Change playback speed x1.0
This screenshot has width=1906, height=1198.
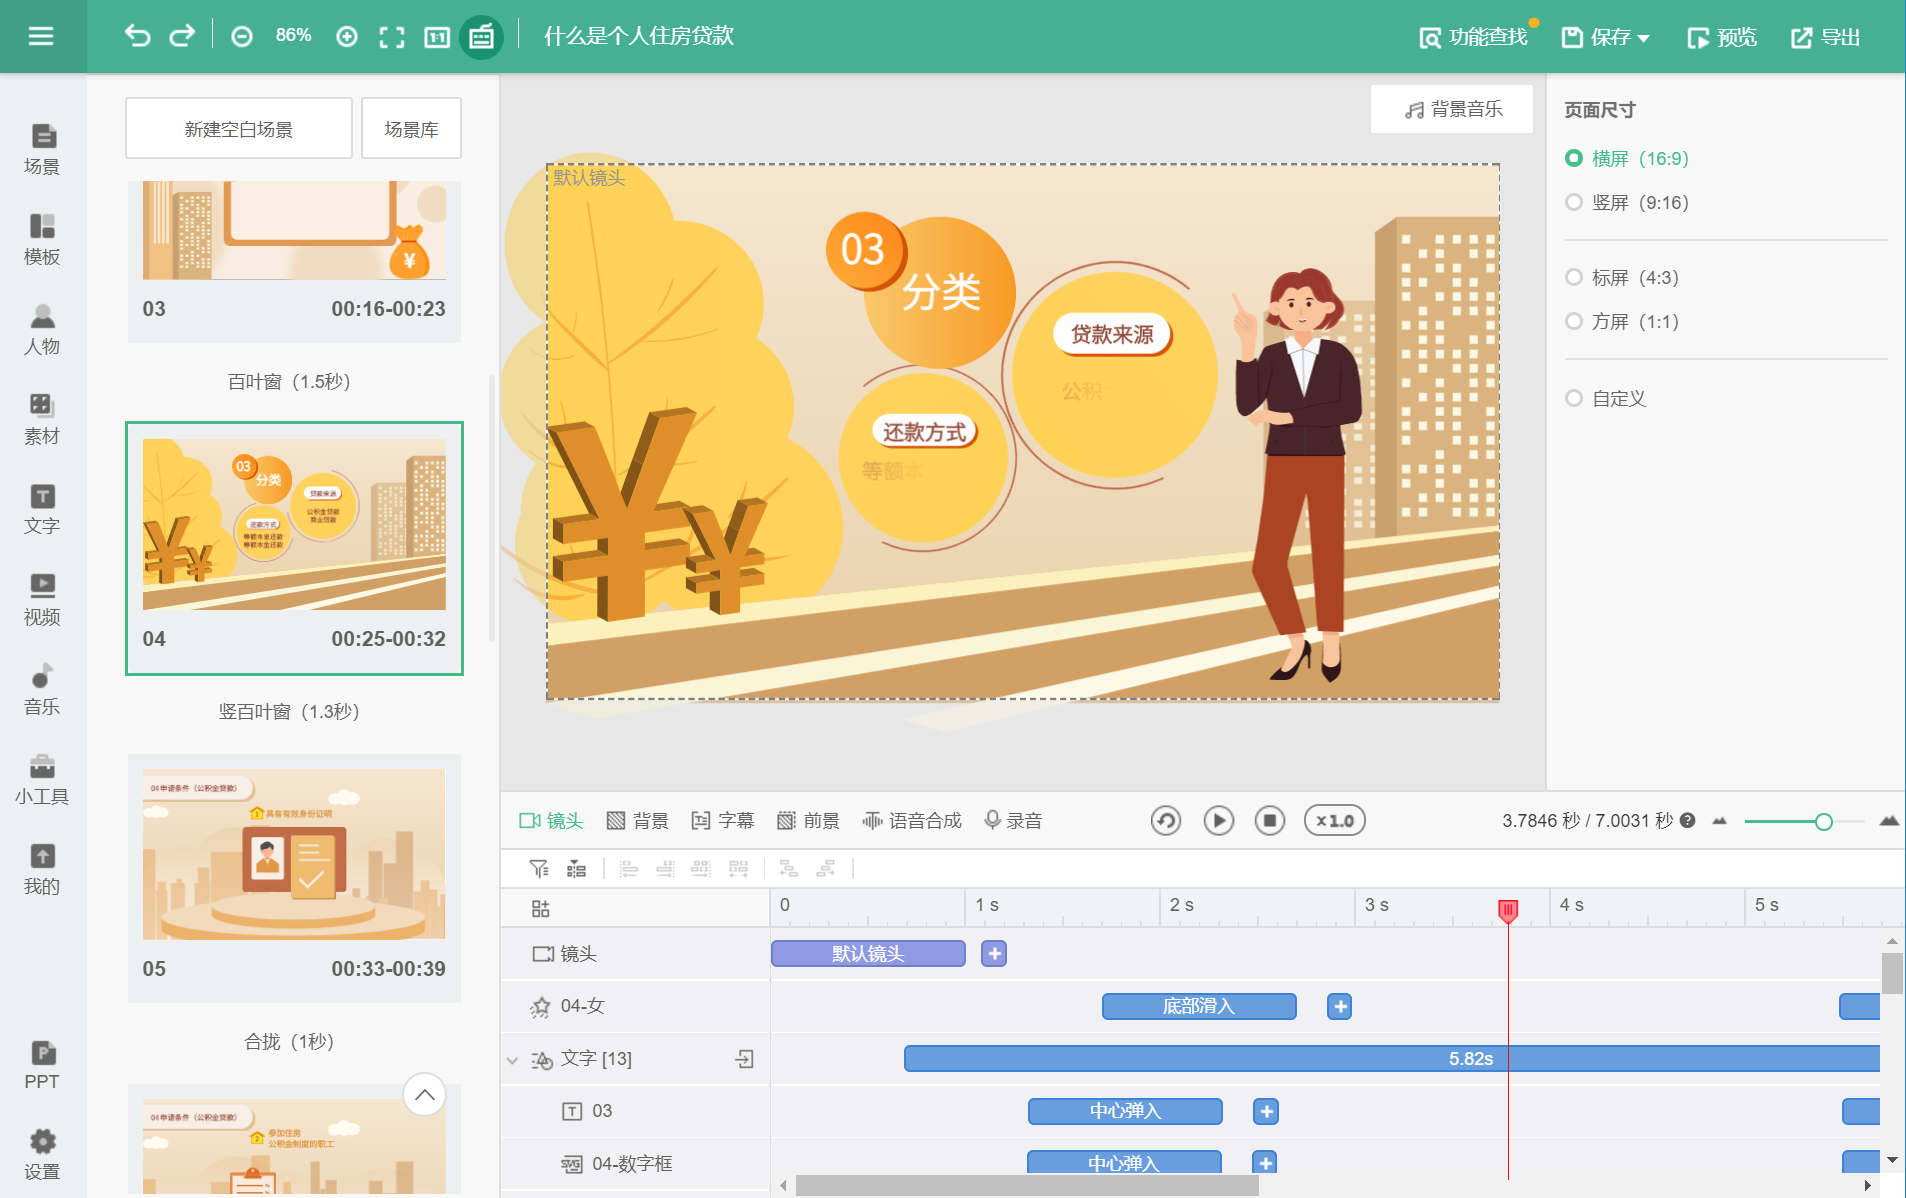tap(1334, 821)
